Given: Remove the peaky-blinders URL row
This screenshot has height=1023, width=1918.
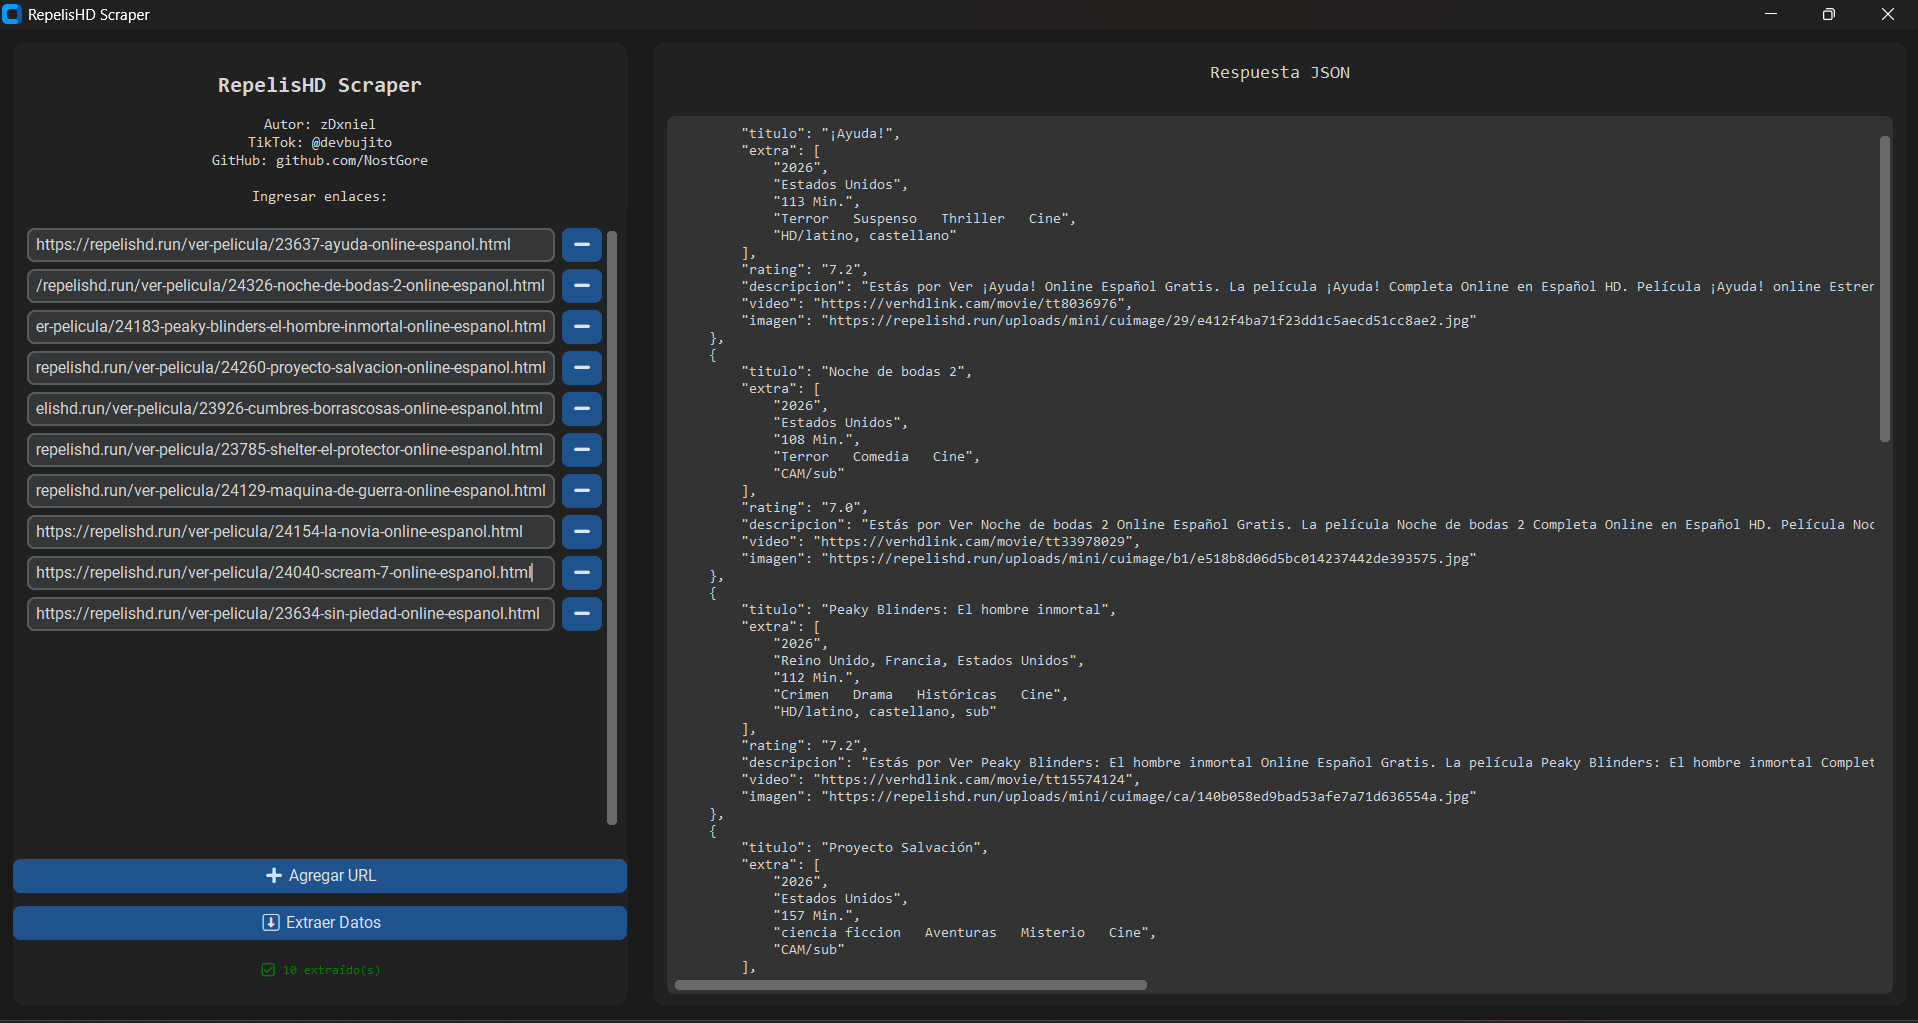Looking at the screenshot, I should tap(581, 327).
